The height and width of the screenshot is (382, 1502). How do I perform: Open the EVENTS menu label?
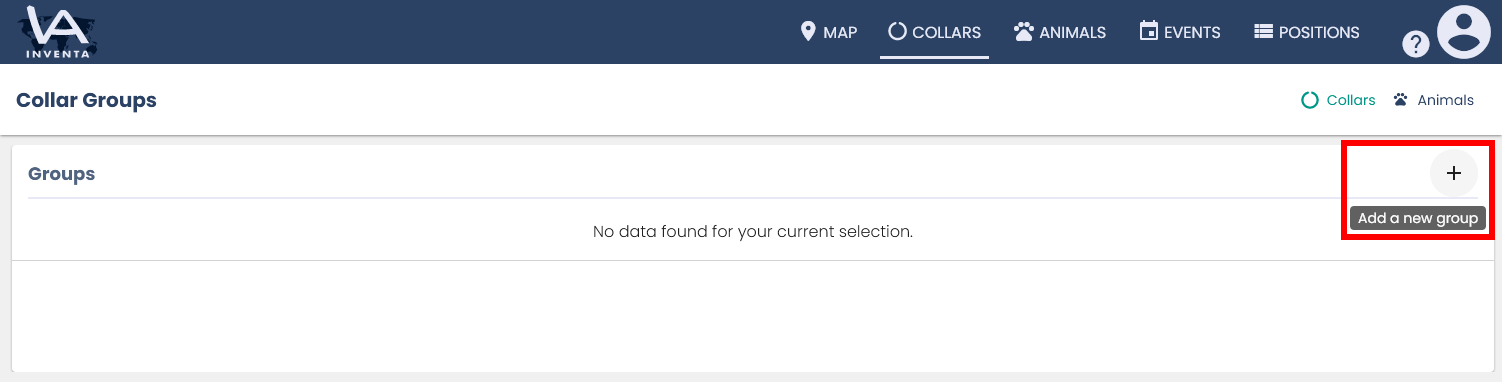(1192, 32)
